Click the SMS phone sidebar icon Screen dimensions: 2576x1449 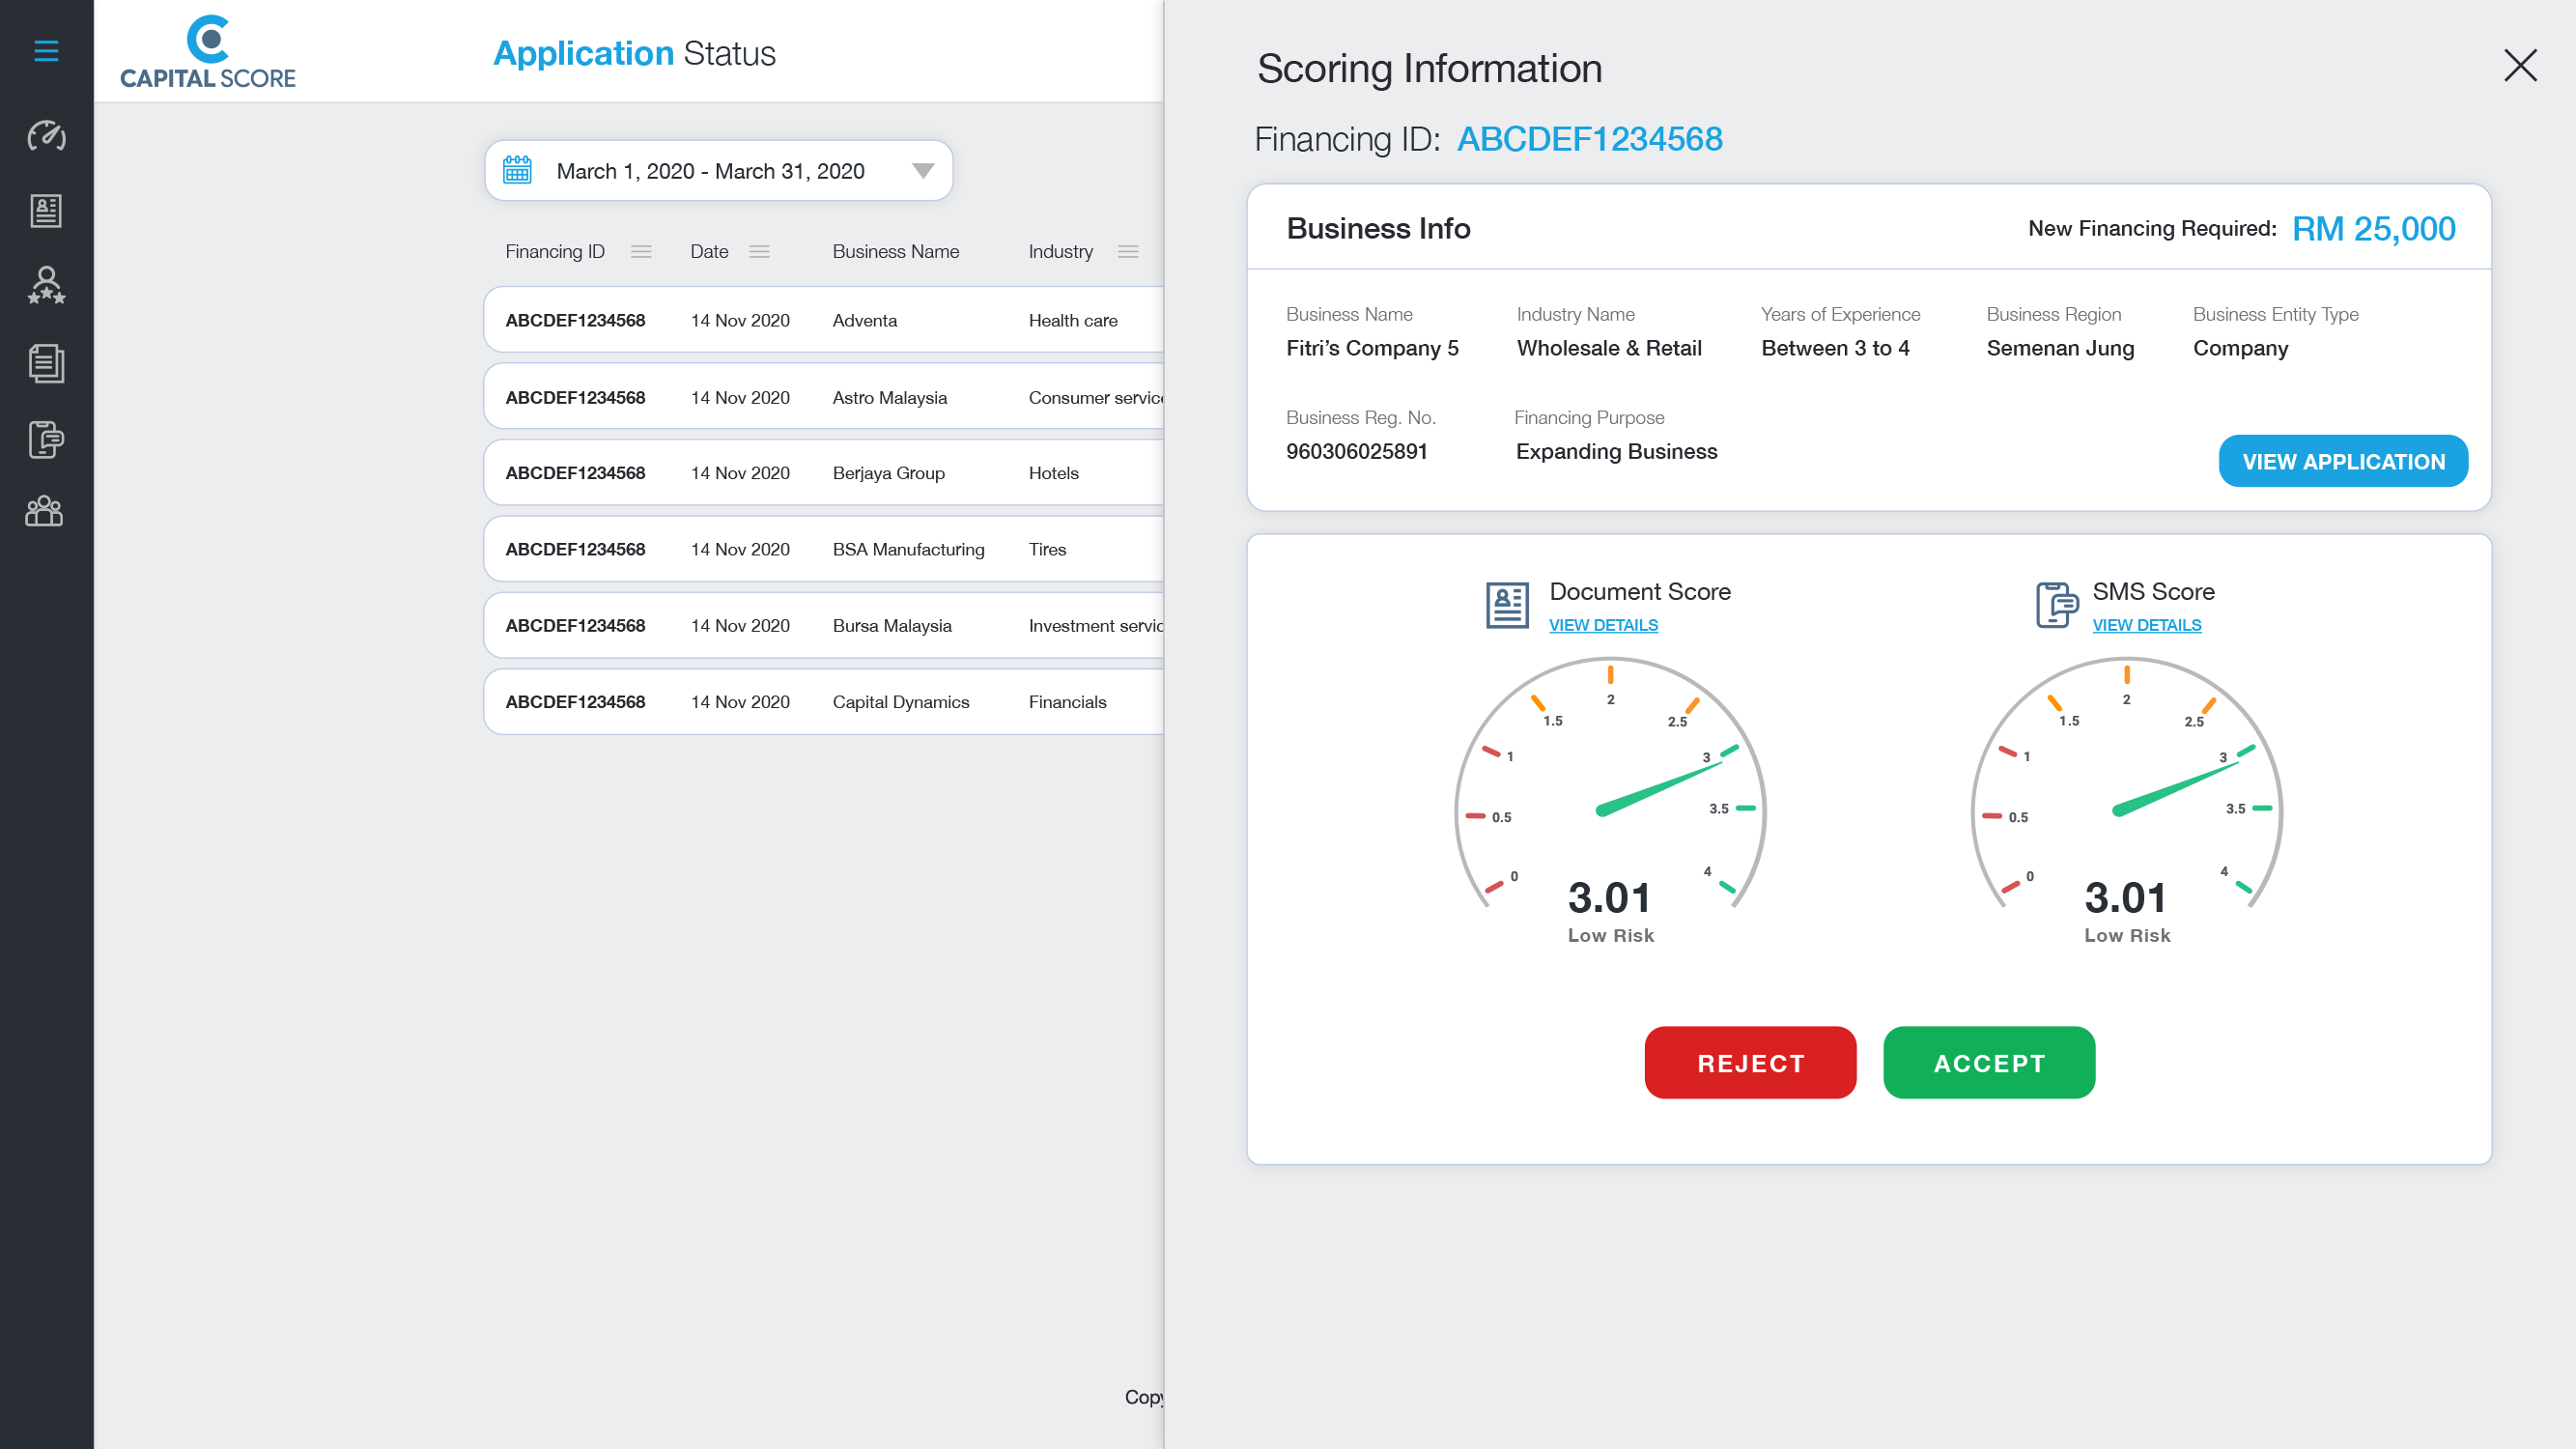pos(46,439)
